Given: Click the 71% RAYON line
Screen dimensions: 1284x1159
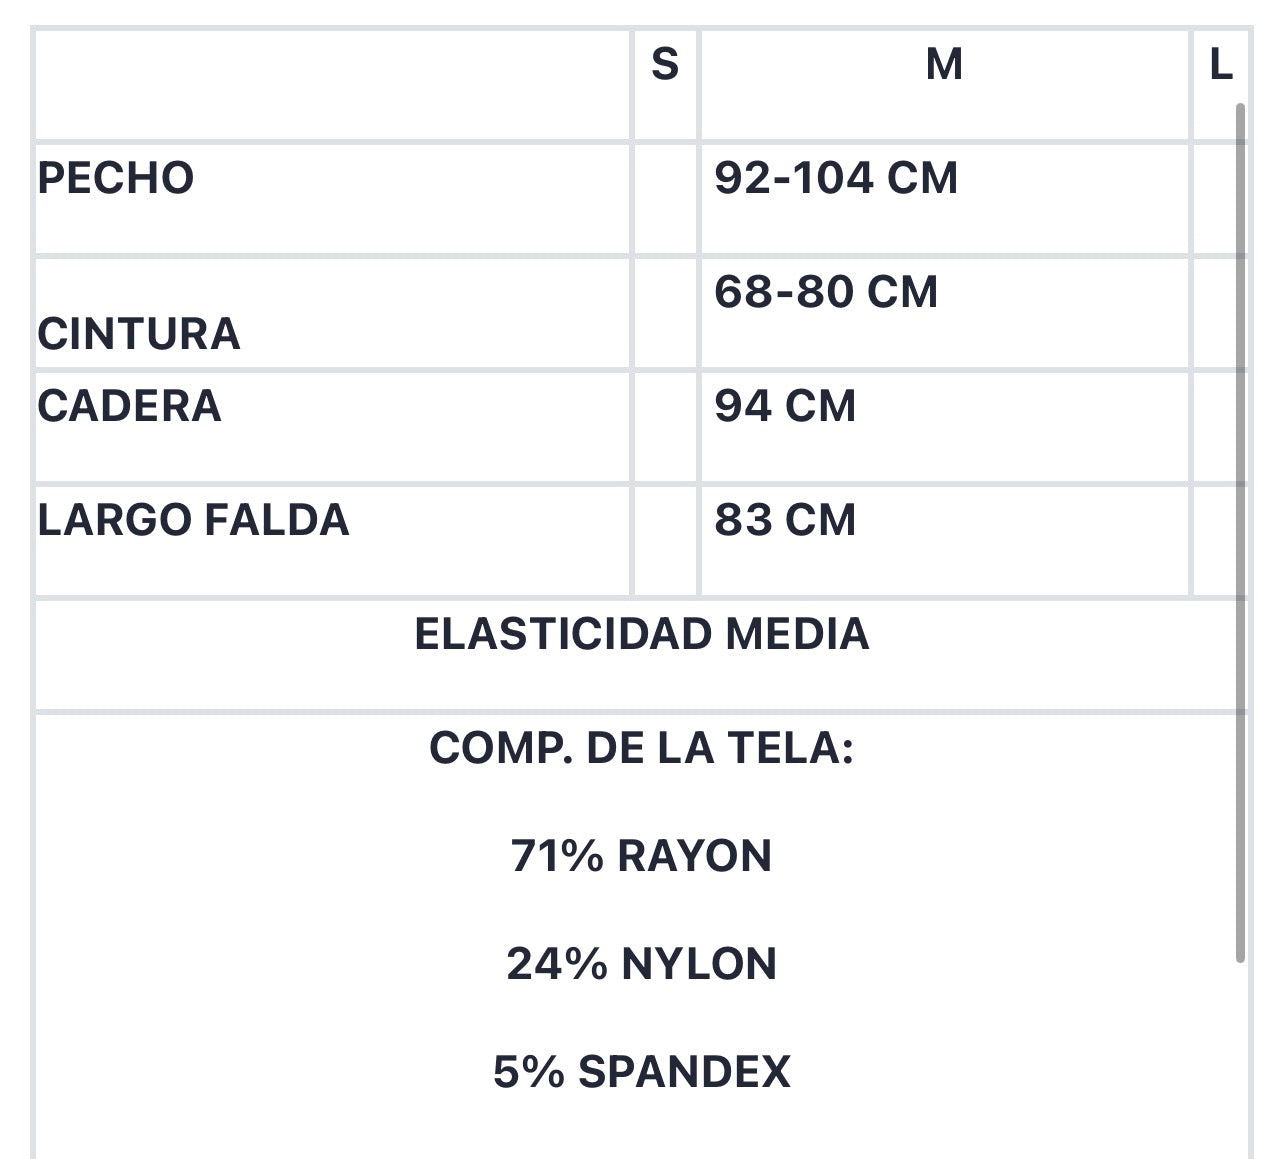Looking at the screenshot, I should pos(642,856).
